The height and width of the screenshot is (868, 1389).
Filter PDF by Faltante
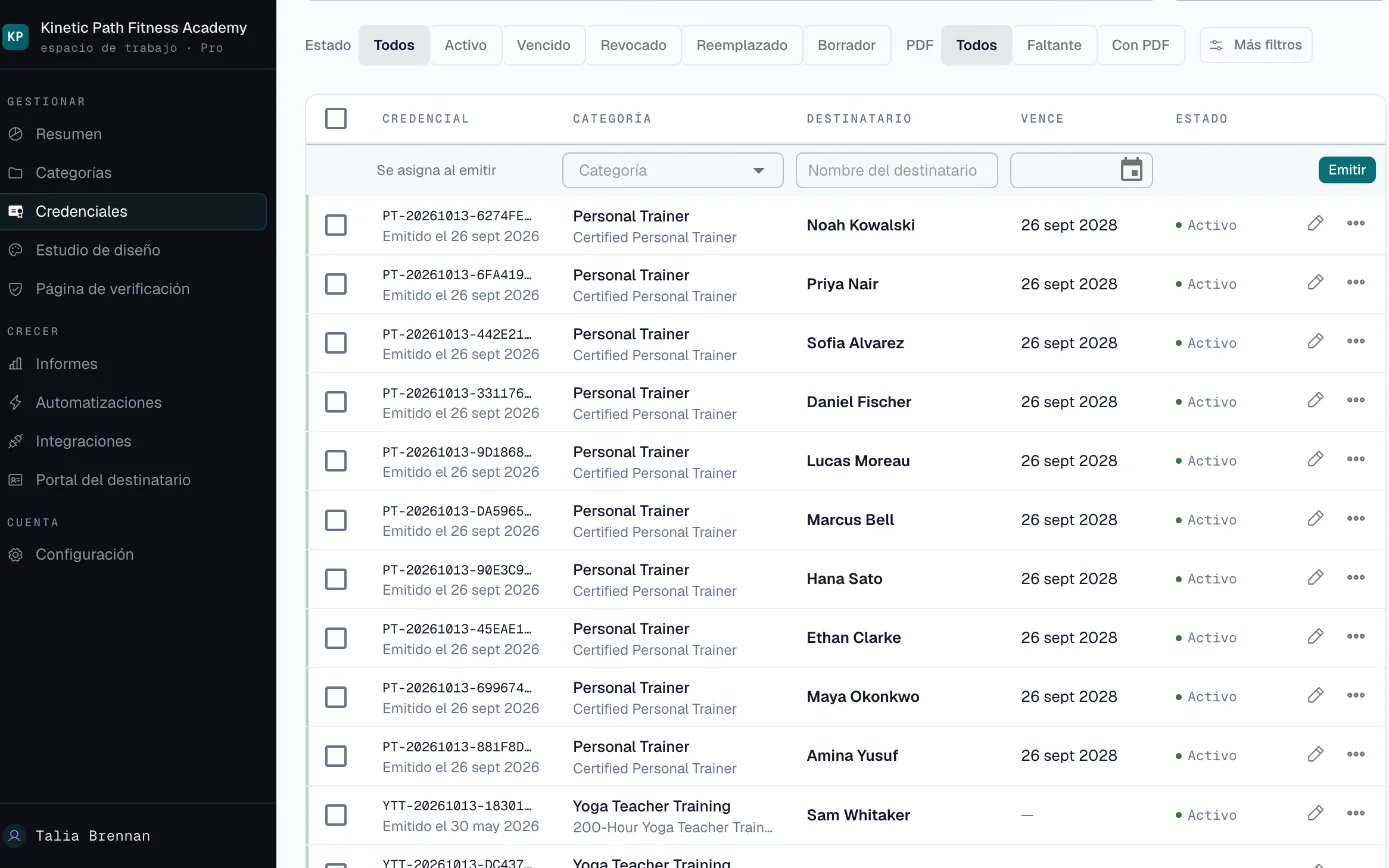click(1054, 45)
